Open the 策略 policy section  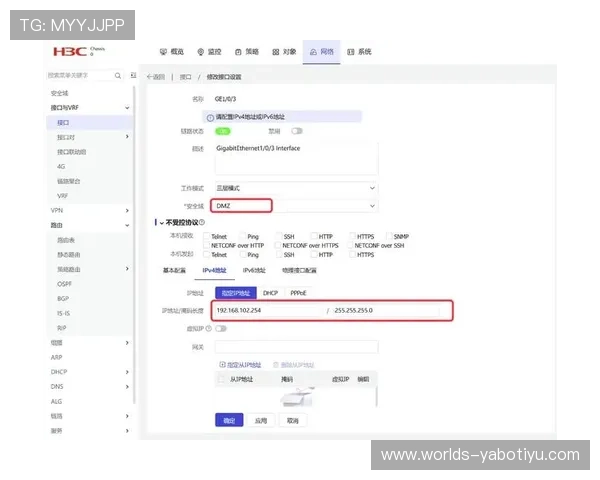point(247,52)
